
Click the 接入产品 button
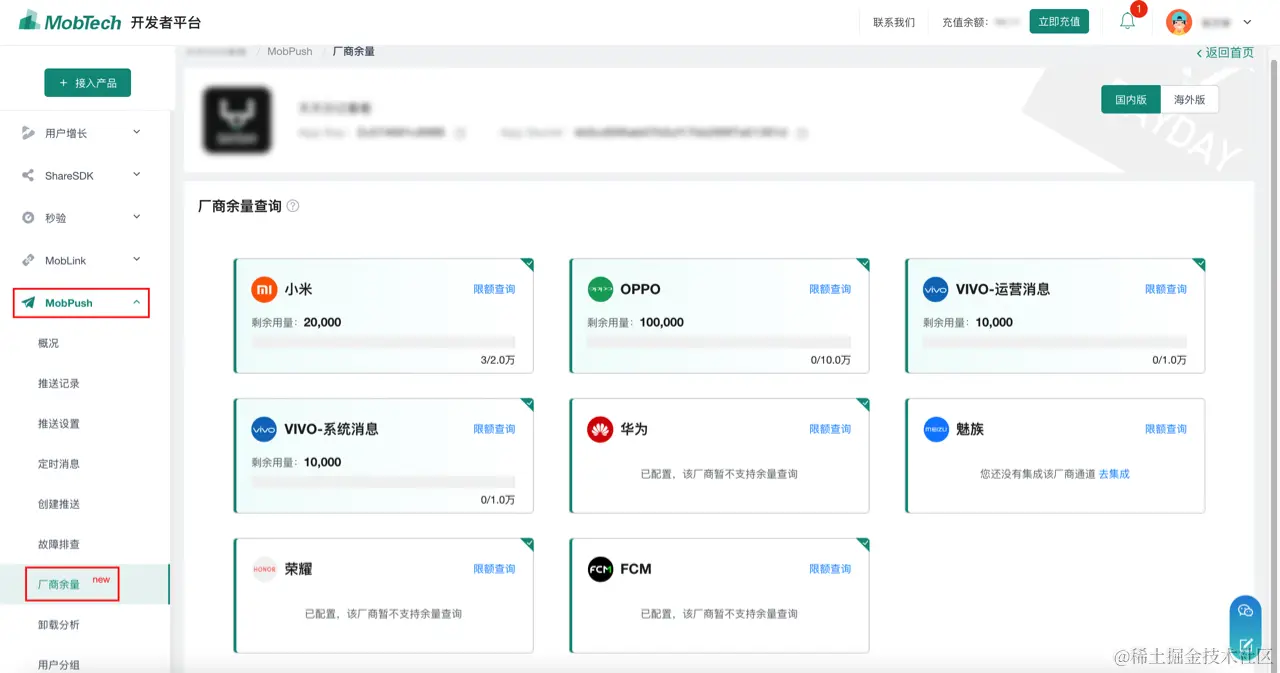(88, 83)
